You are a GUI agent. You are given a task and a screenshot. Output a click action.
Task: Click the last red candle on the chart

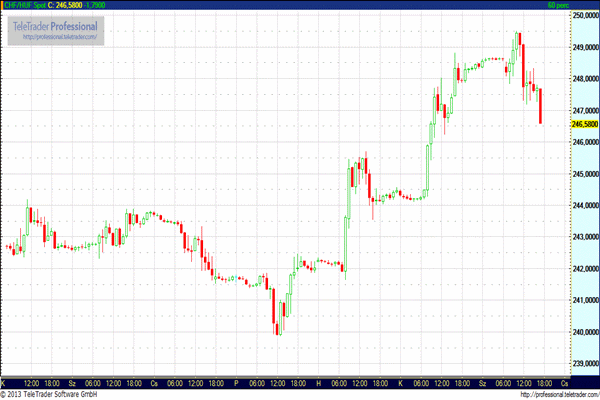point(540,106)
